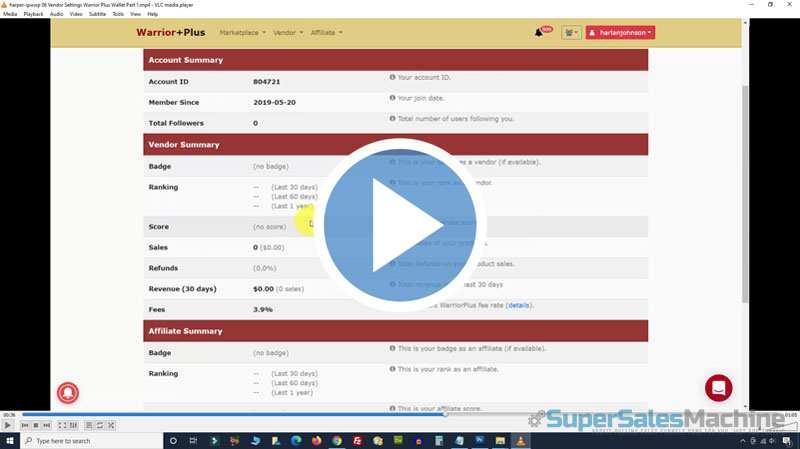Image resolution: width=800 pixels, height=449 pixels.
Task: Toggle VLC fullscreen mode
Action: pyautogui.click(x=62, y=426)
